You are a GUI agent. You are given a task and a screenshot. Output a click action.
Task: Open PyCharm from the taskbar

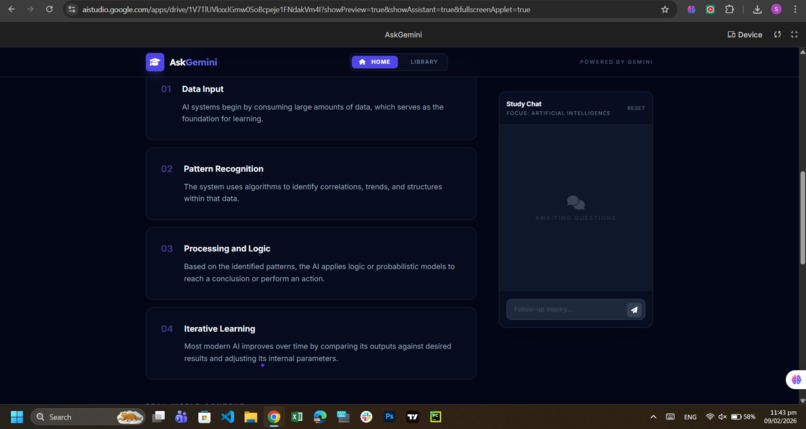pos(435,417)
